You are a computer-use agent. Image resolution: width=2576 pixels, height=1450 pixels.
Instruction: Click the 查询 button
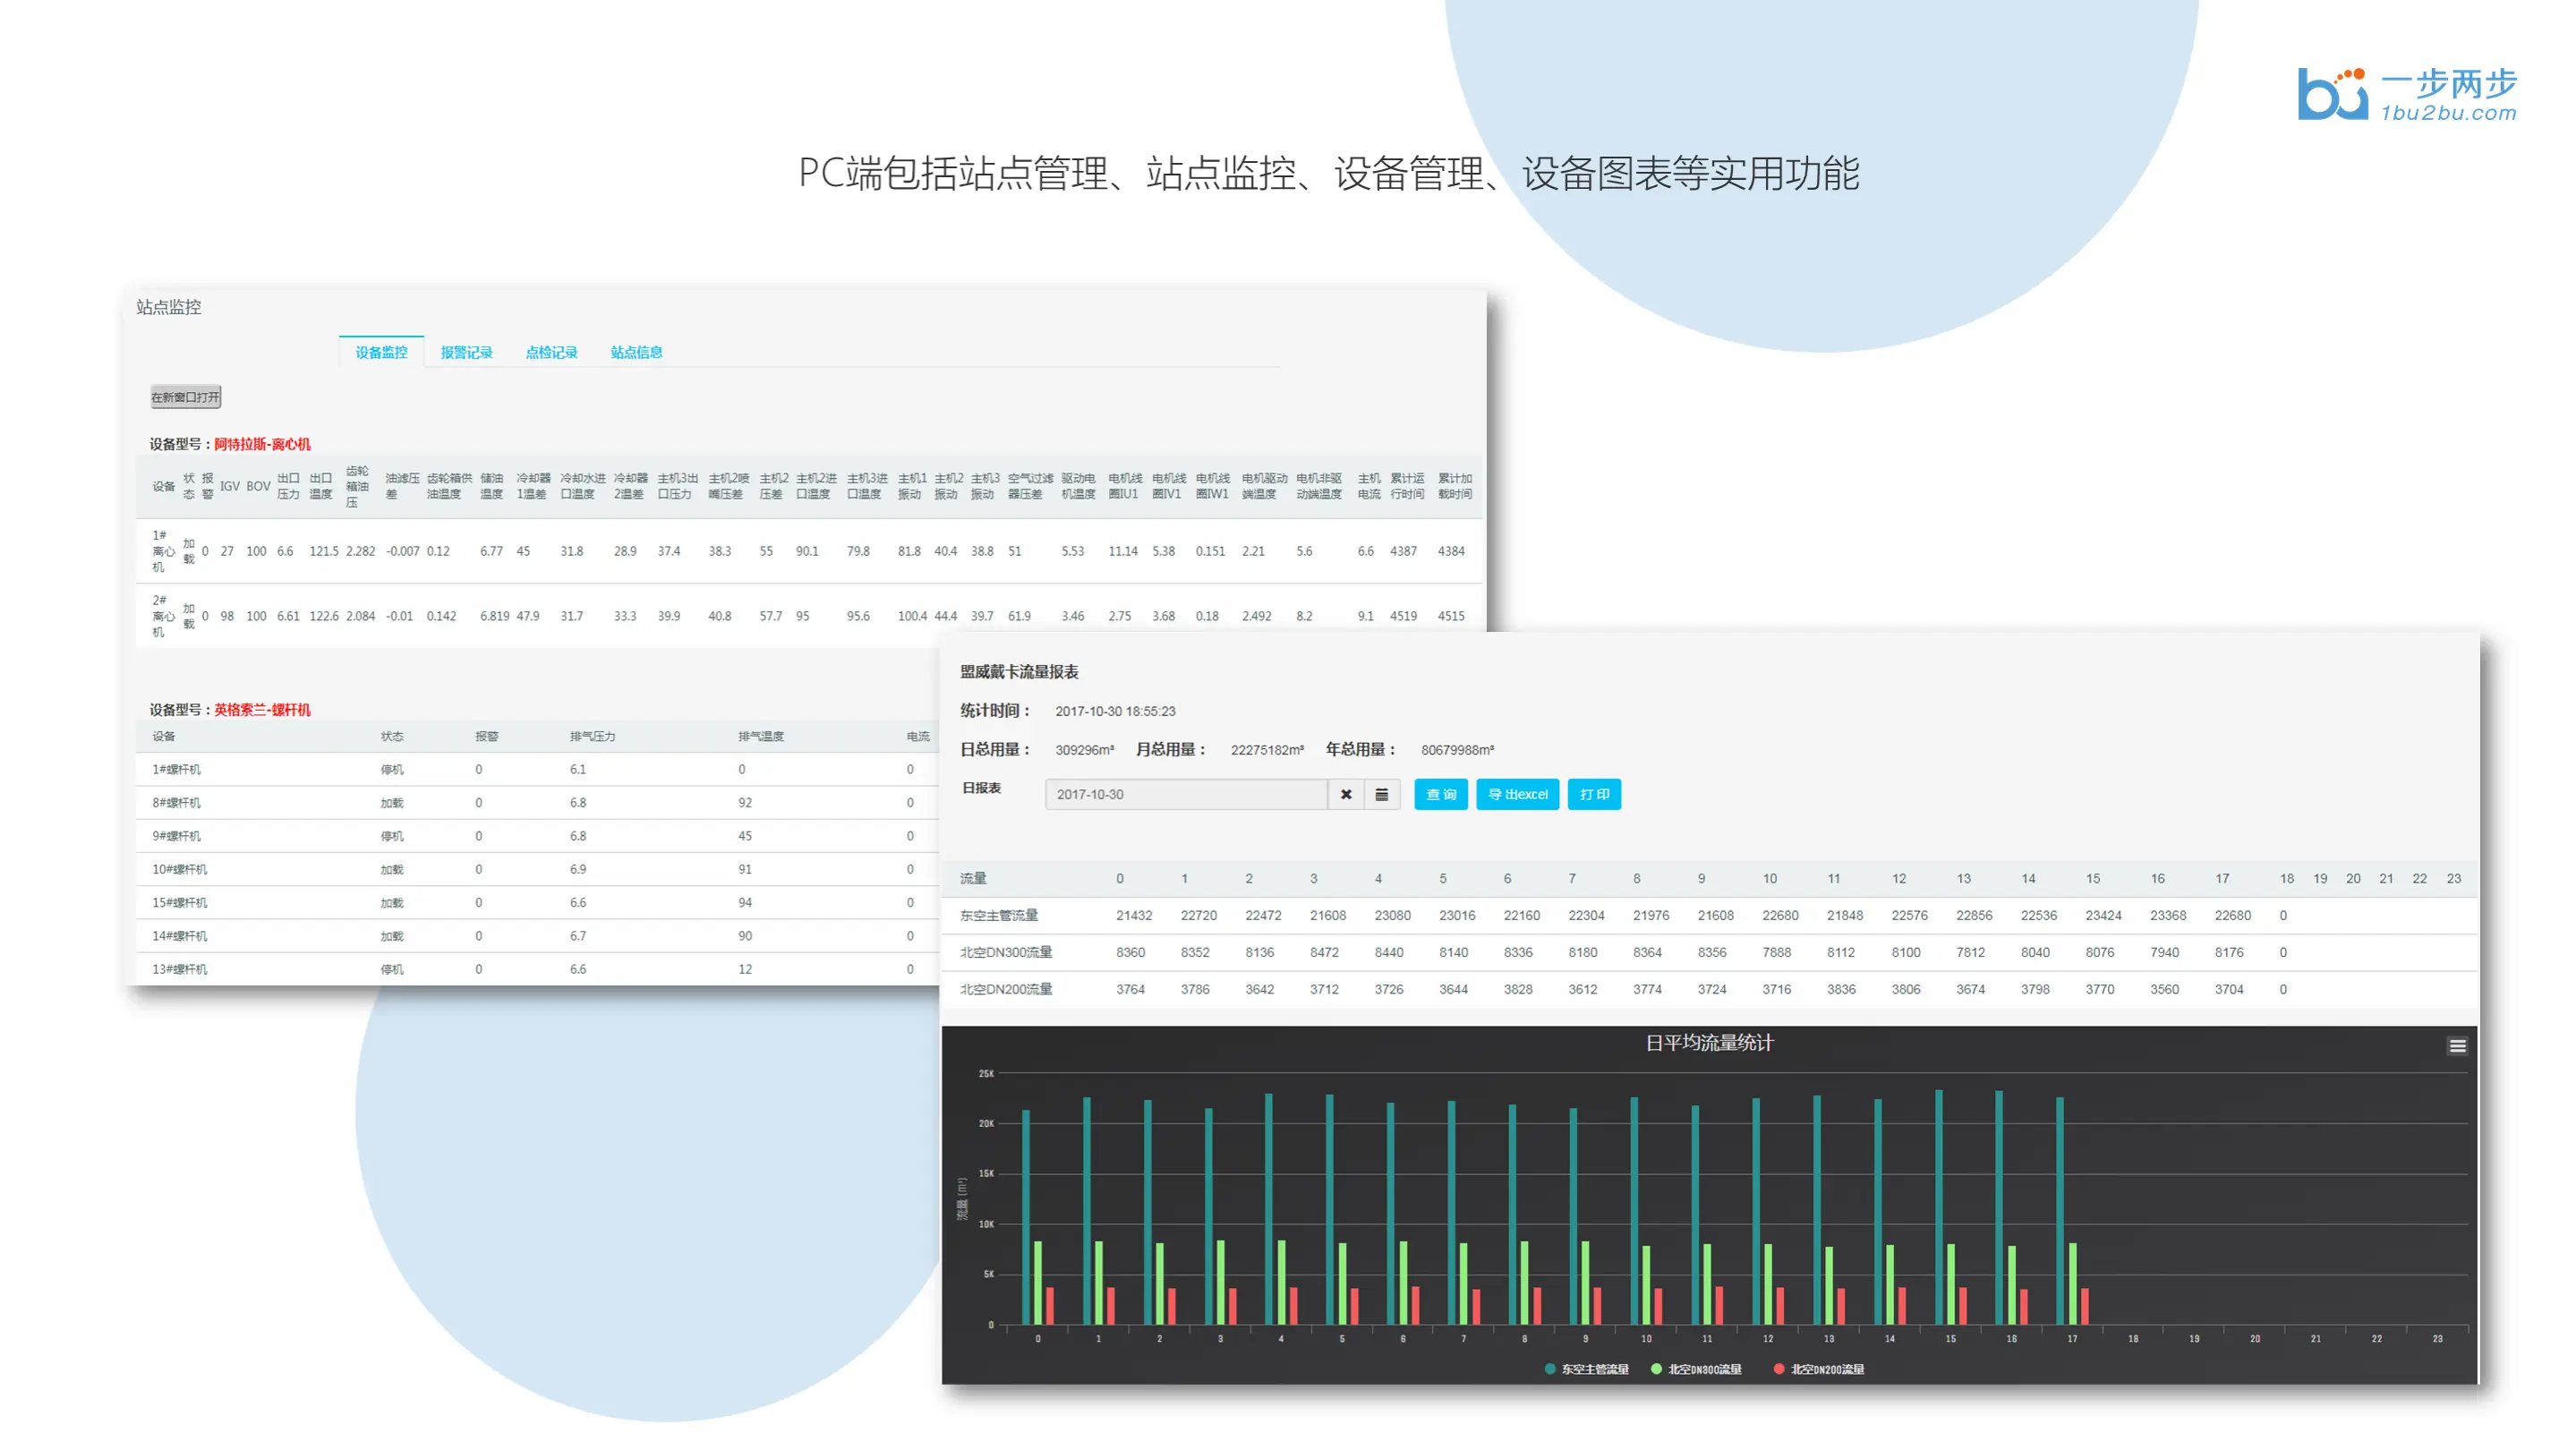coord(1440,794)
